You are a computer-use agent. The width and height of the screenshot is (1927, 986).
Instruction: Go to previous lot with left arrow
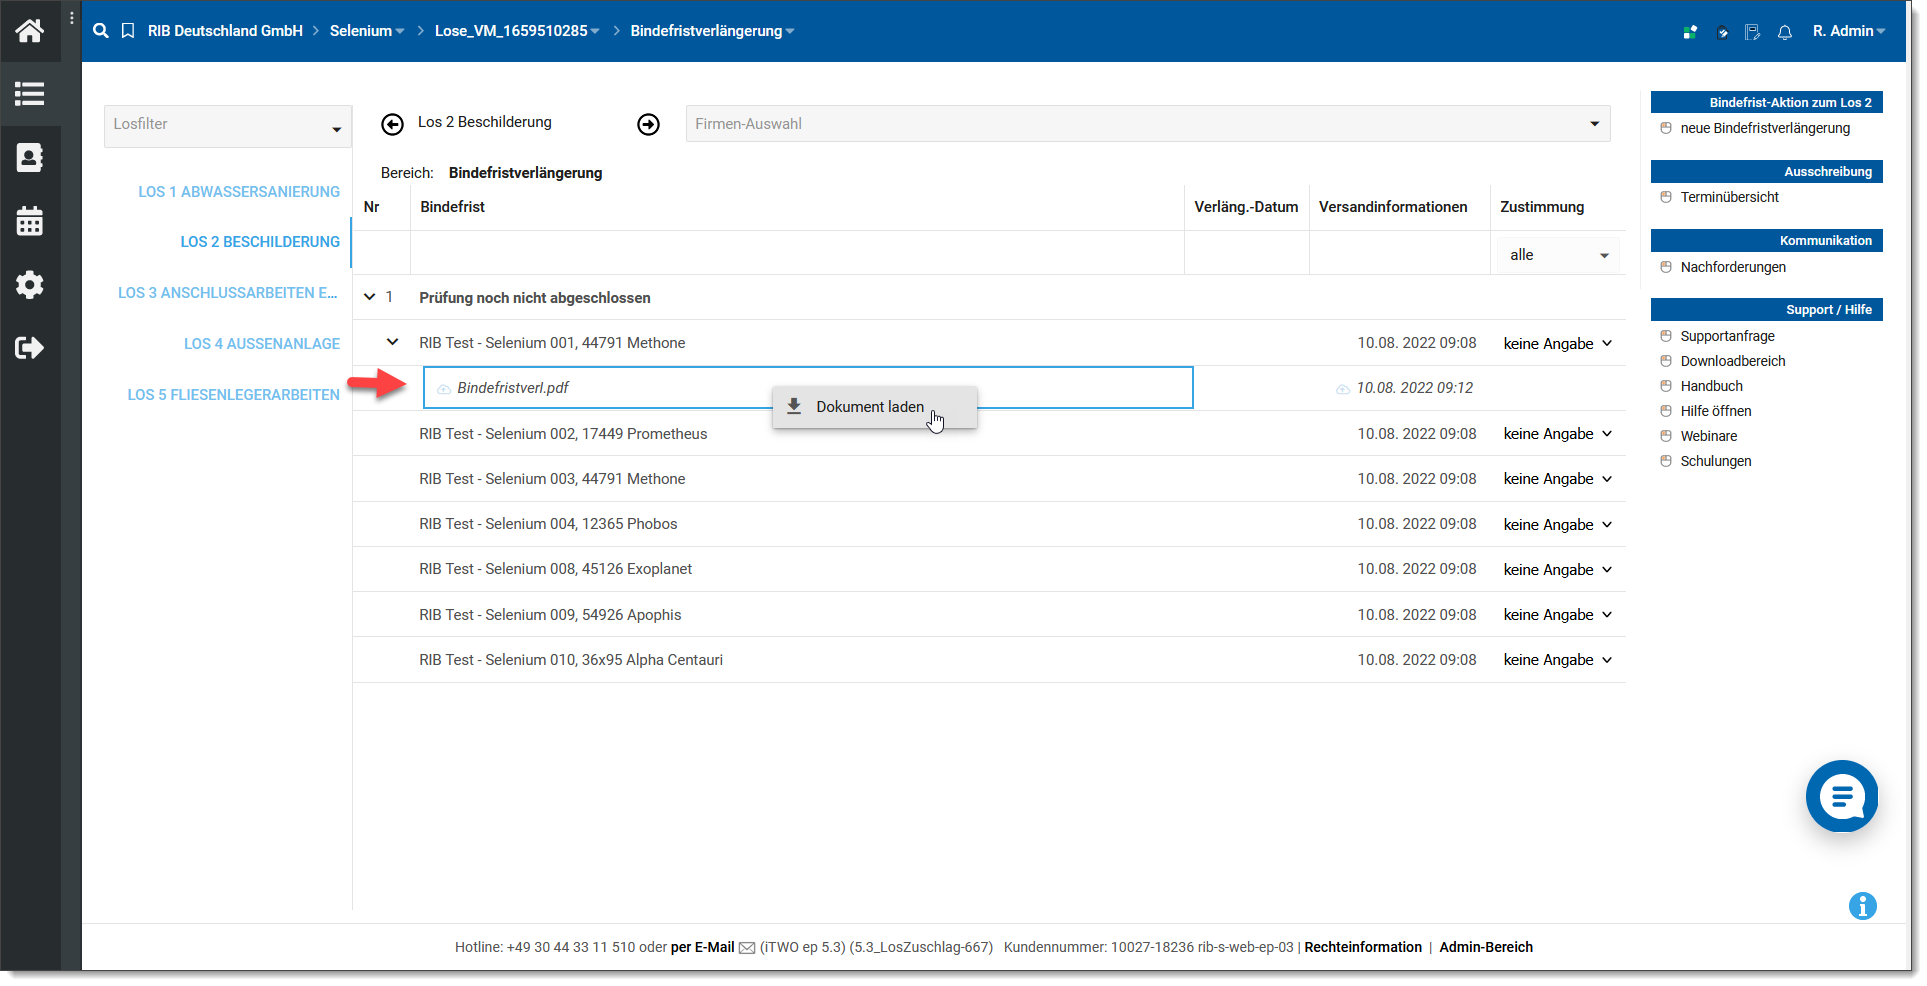click(392, 124)
